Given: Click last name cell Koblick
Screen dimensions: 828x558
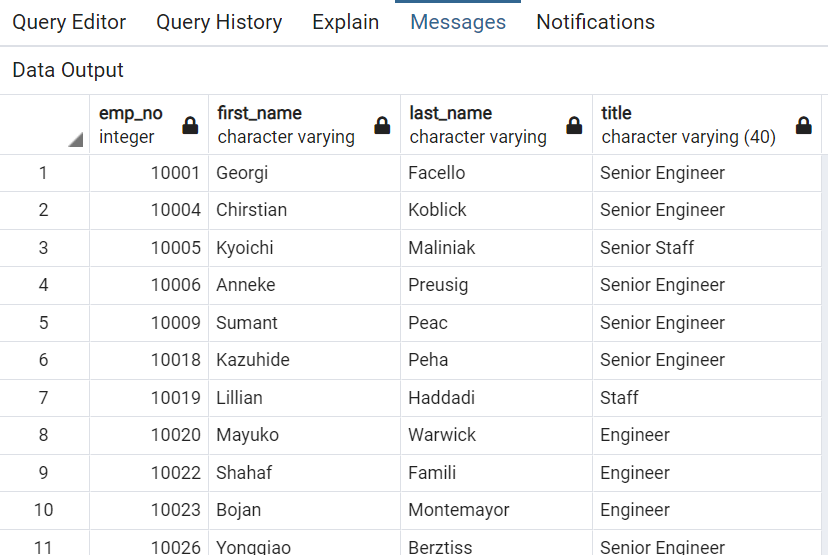Looking at the screenshot, I should pyautogui.click(x=496, y=210).
